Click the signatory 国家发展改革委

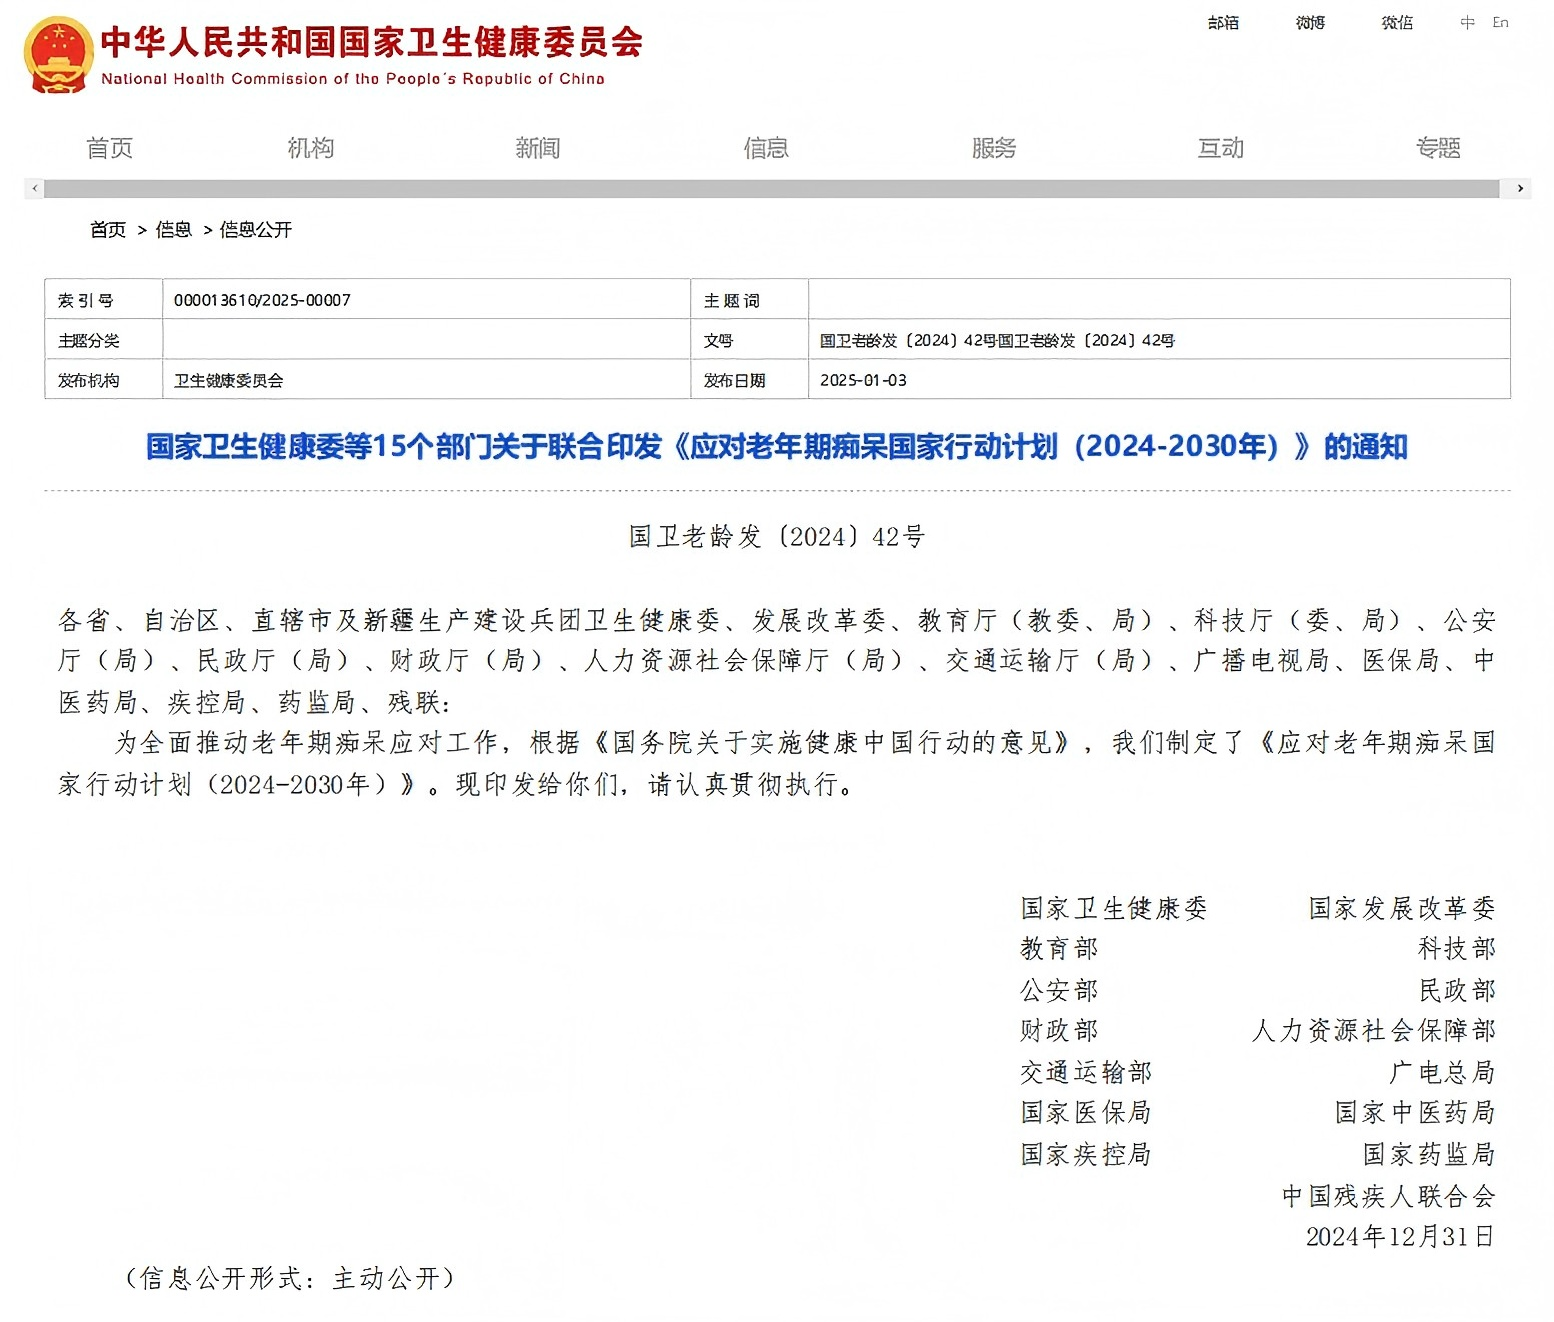[1402, 908]
